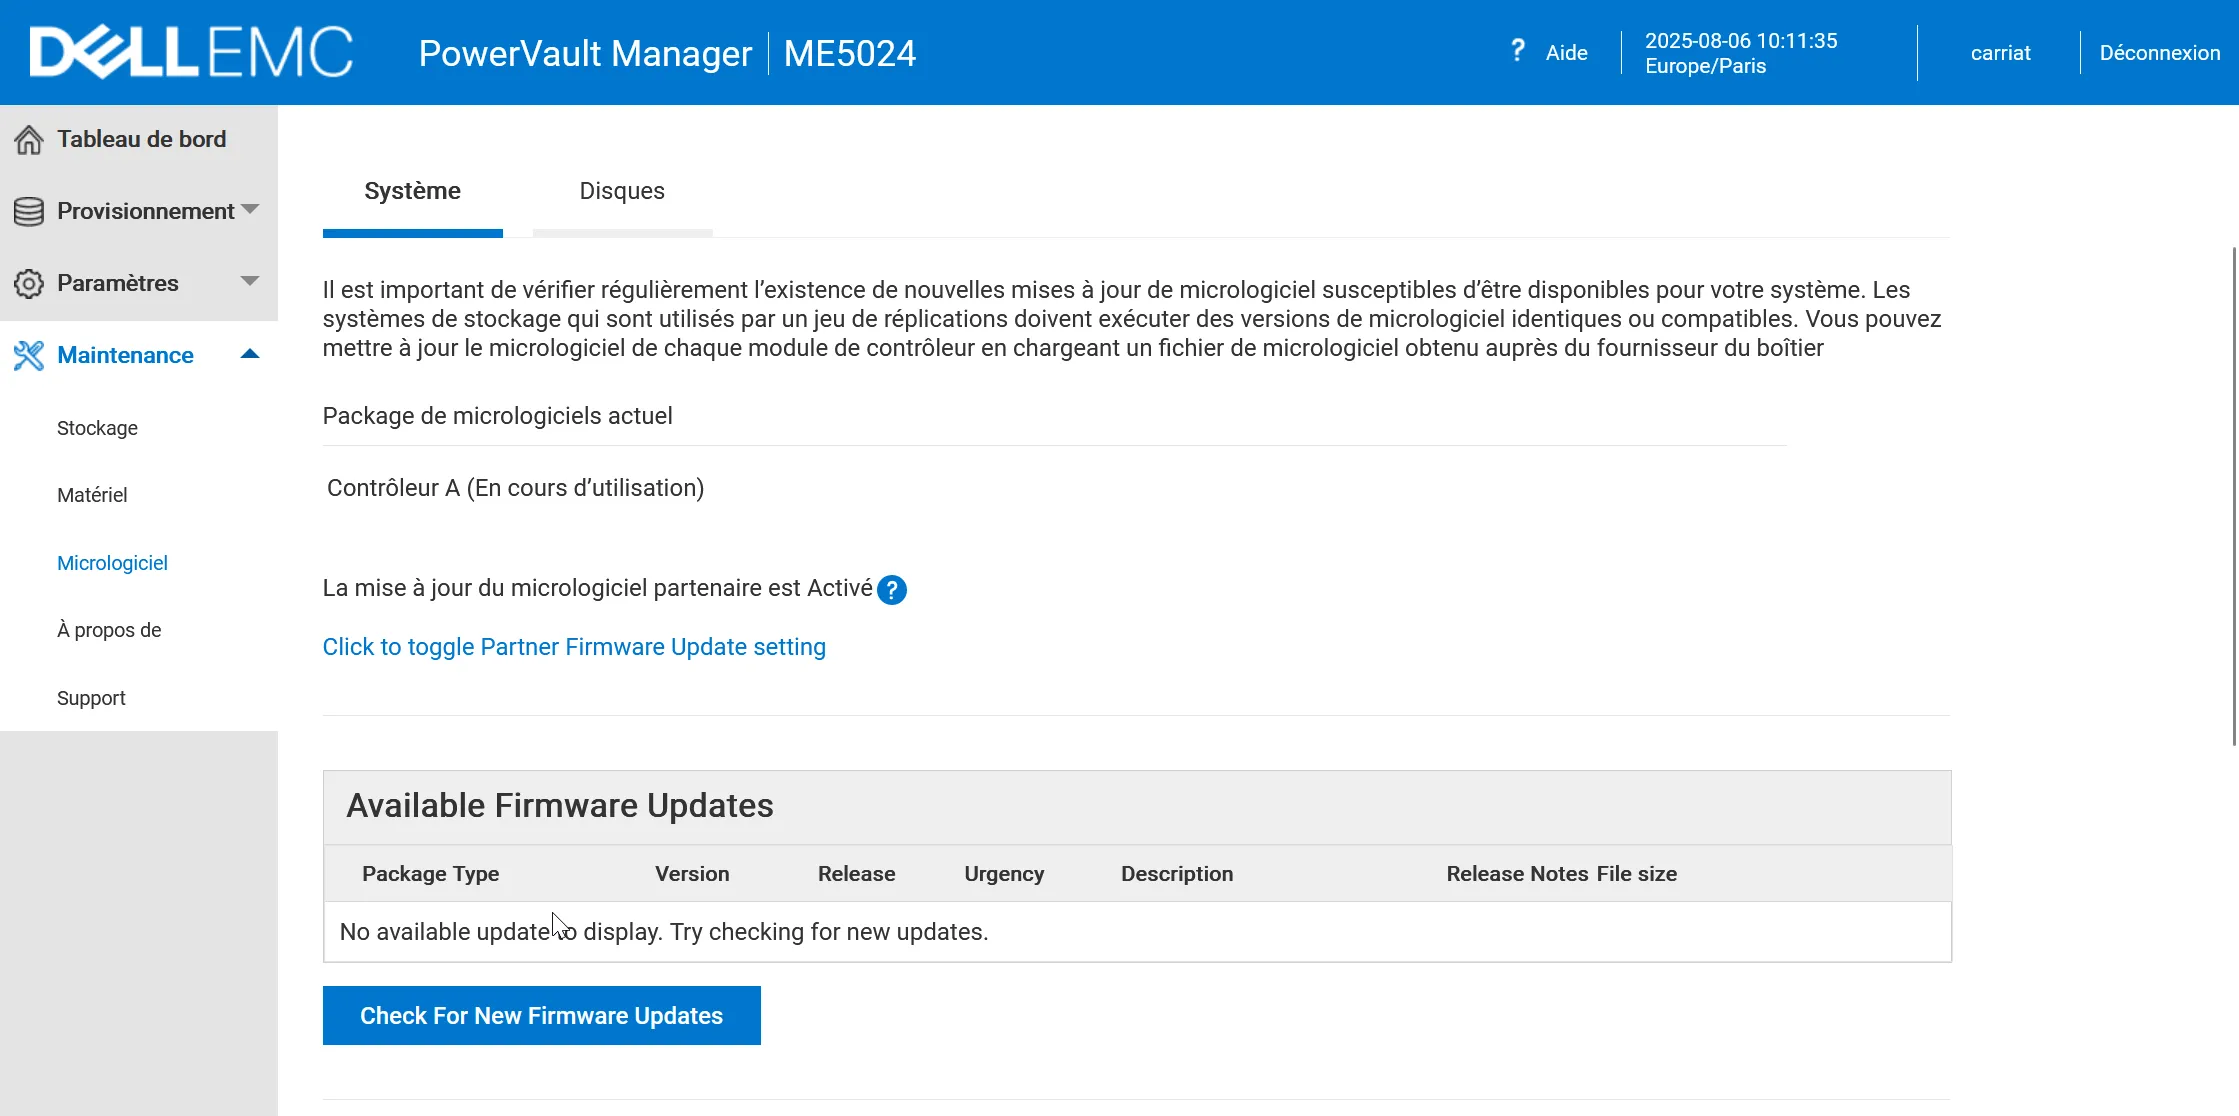Viewport: 2239px width, 1116px height.
Task: Collapse the Maintenance menu arrow
Action: tap(251, 353)
